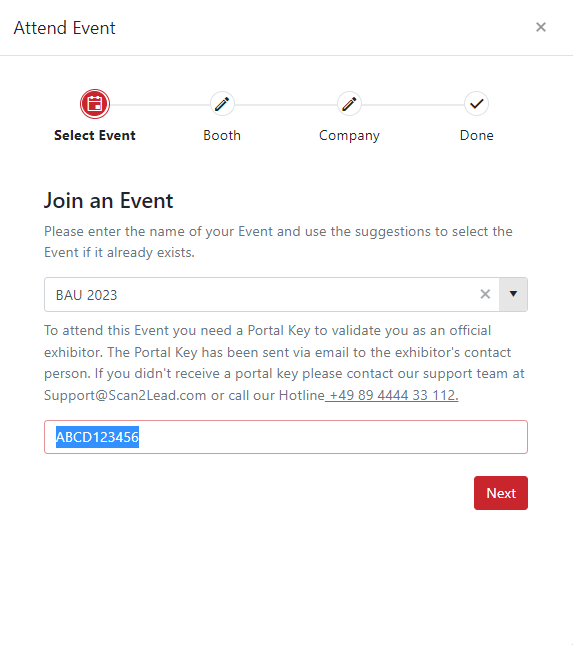573x645 pixels.
Task: Click the Please enter the name instruction text
Action: pyautogui.click(x=278, y=242)
